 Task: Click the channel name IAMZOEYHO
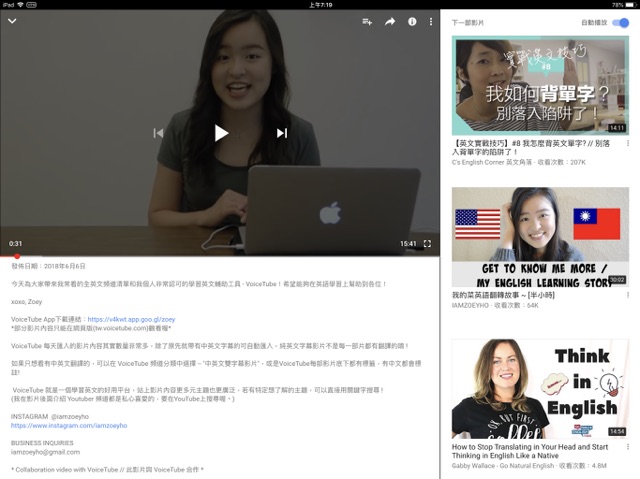coord(470,305)
